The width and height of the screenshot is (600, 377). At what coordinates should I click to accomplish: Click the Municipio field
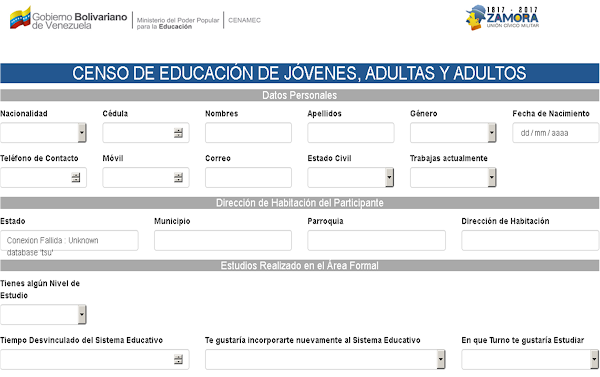223,240
